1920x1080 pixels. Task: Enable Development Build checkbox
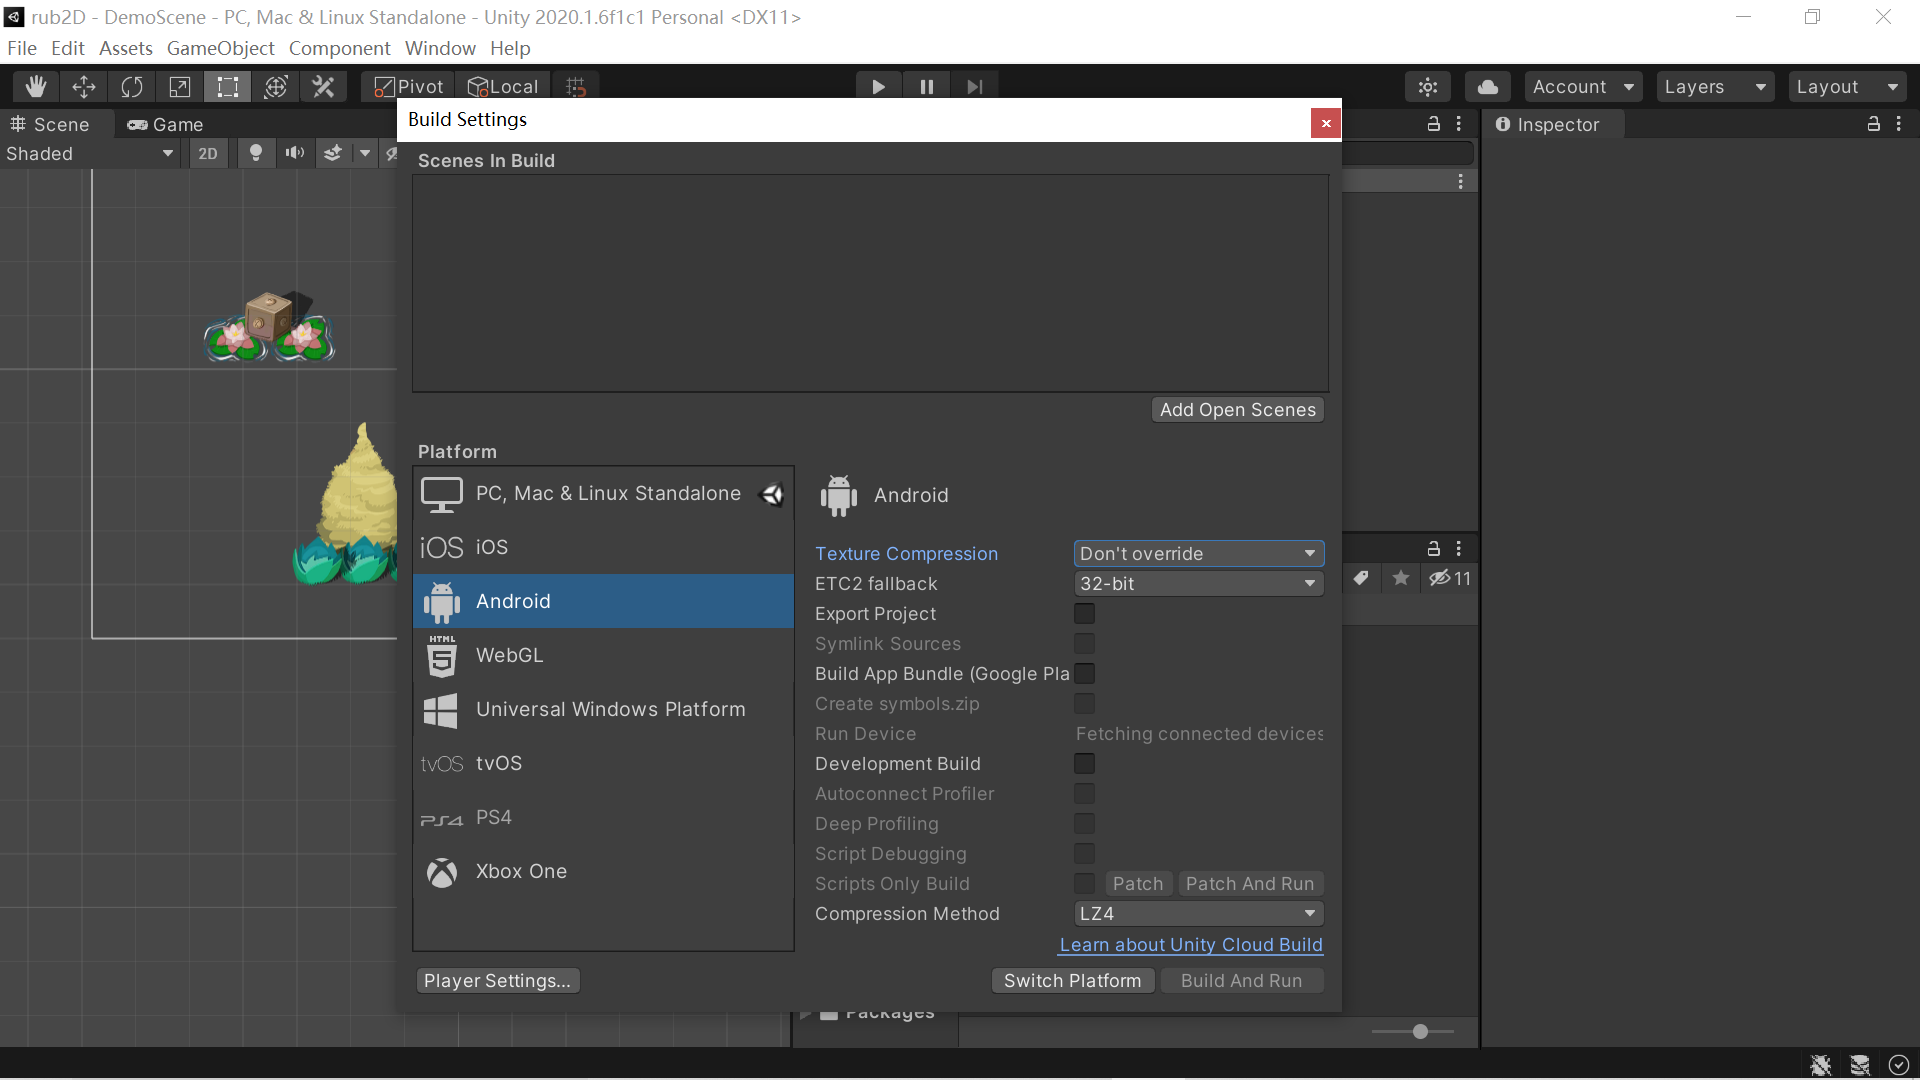[x=1084, y=763]
